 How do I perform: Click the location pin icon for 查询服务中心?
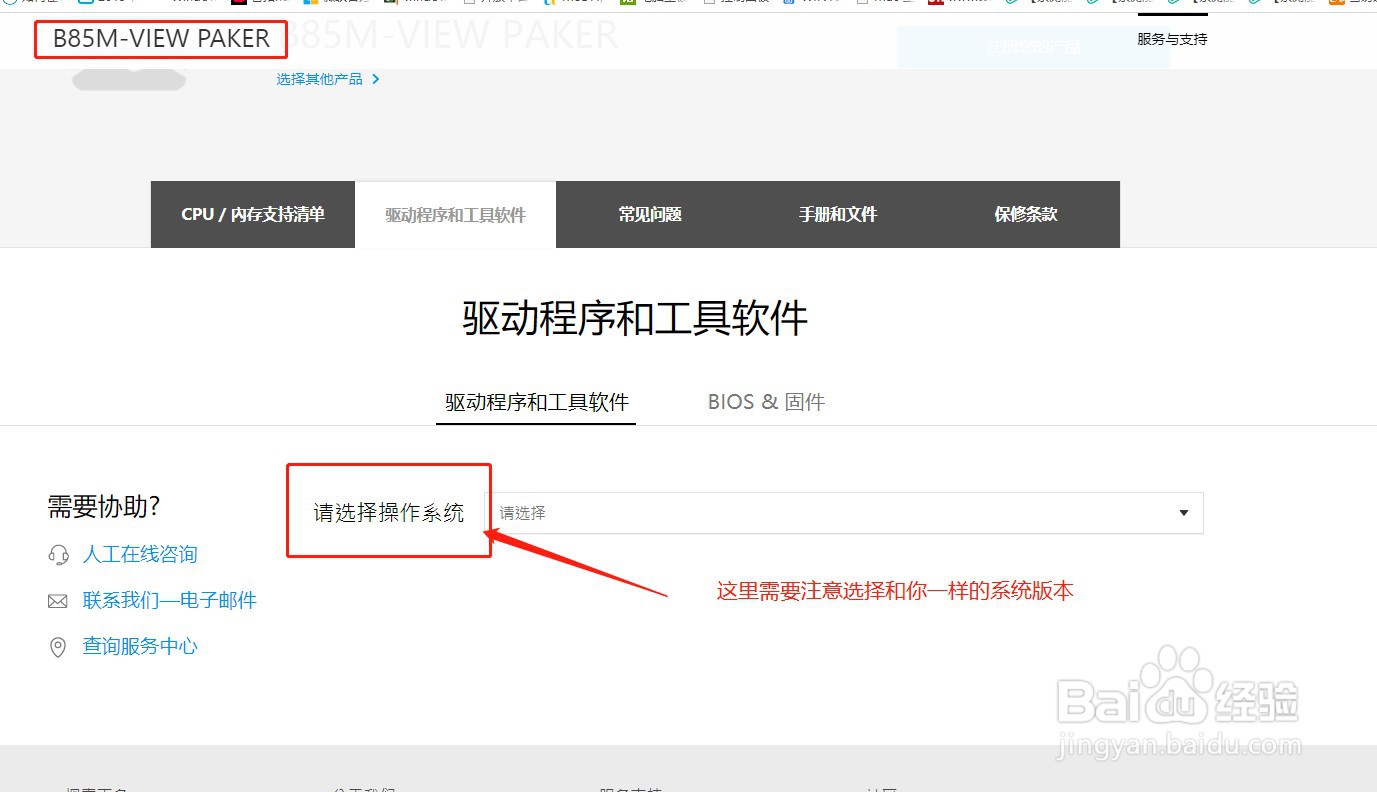58,646
